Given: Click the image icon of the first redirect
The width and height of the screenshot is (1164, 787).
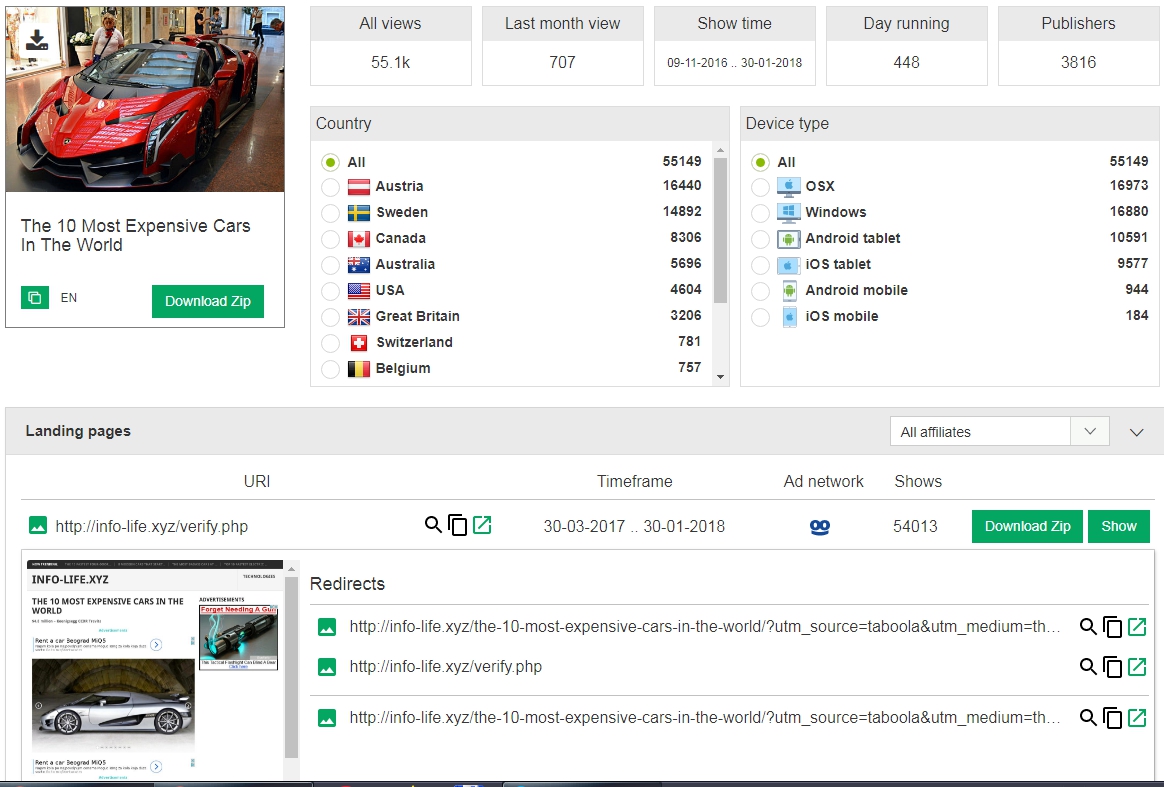Looking at the screenshot, I should (x=327, y=627).
